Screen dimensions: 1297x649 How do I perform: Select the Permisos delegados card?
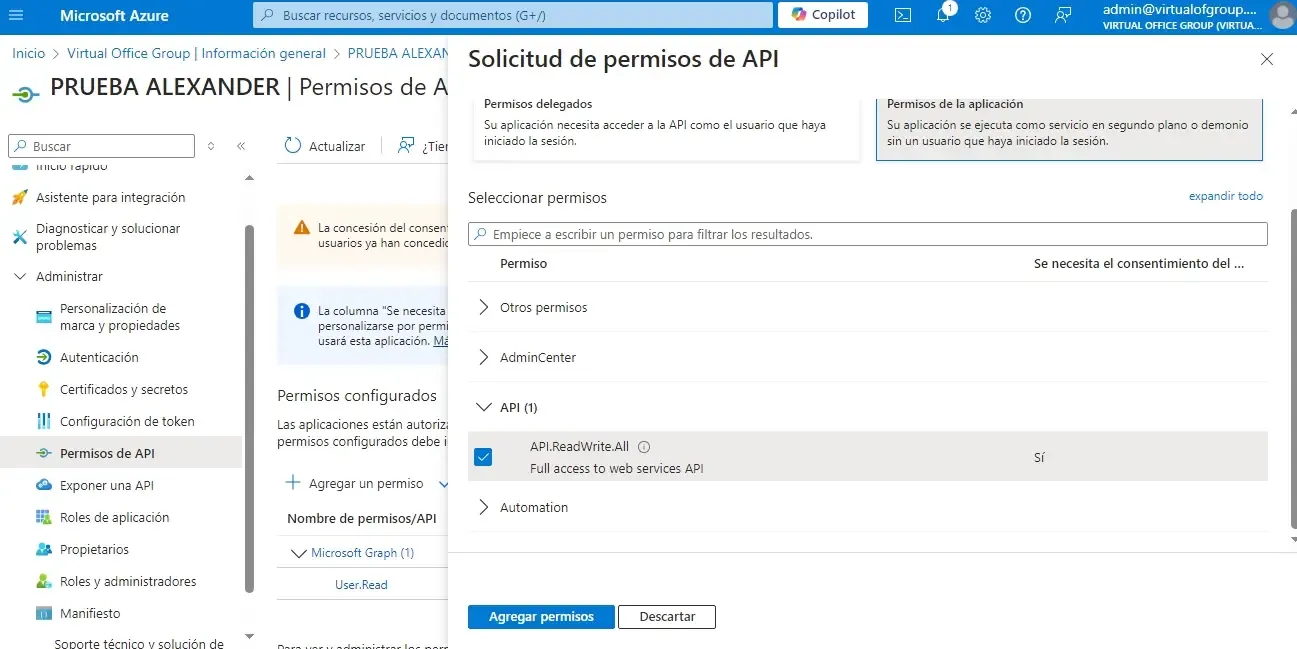point(664,127)
